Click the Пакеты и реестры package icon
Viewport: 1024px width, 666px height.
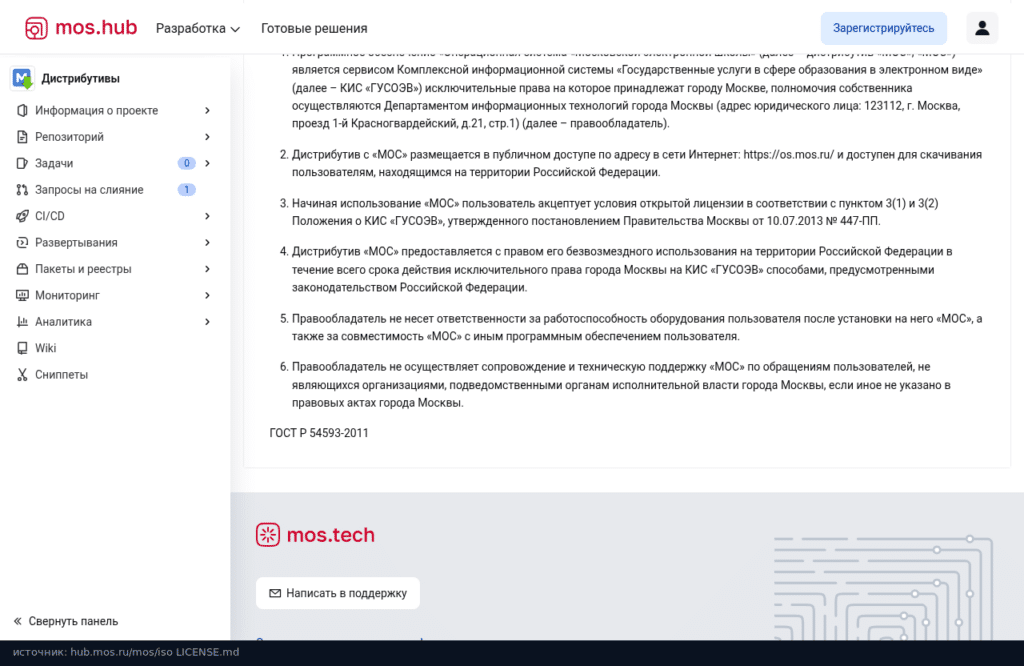(x=22, y=269)
